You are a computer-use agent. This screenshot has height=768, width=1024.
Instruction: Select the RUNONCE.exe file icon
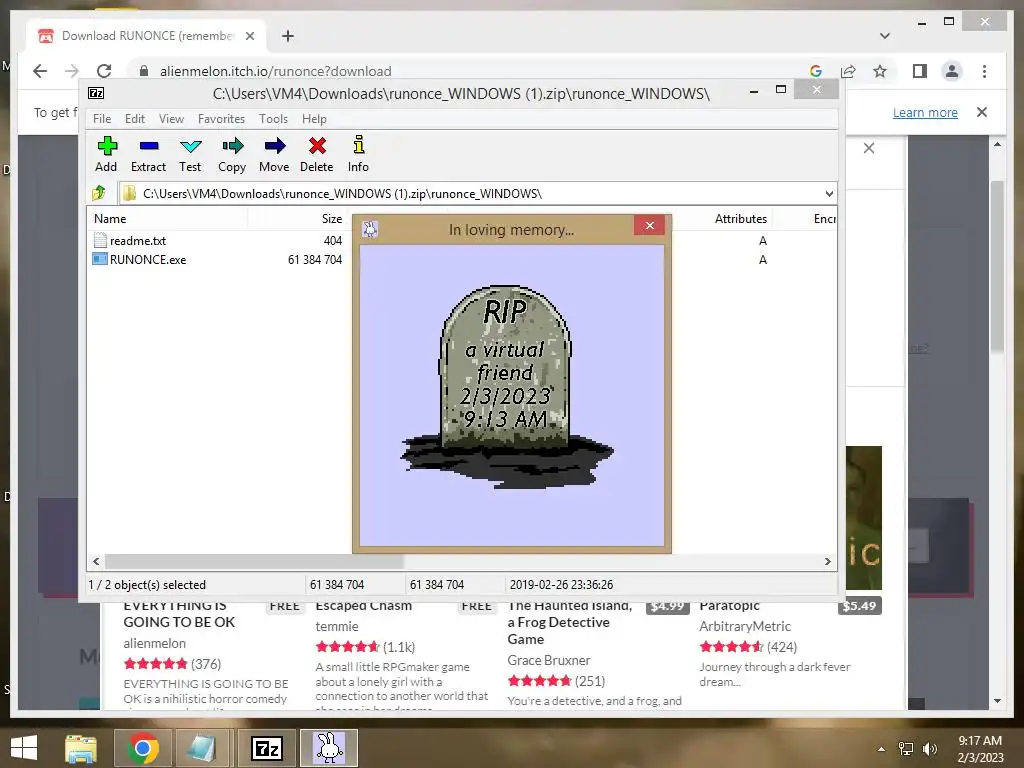[x=99, y=259]
